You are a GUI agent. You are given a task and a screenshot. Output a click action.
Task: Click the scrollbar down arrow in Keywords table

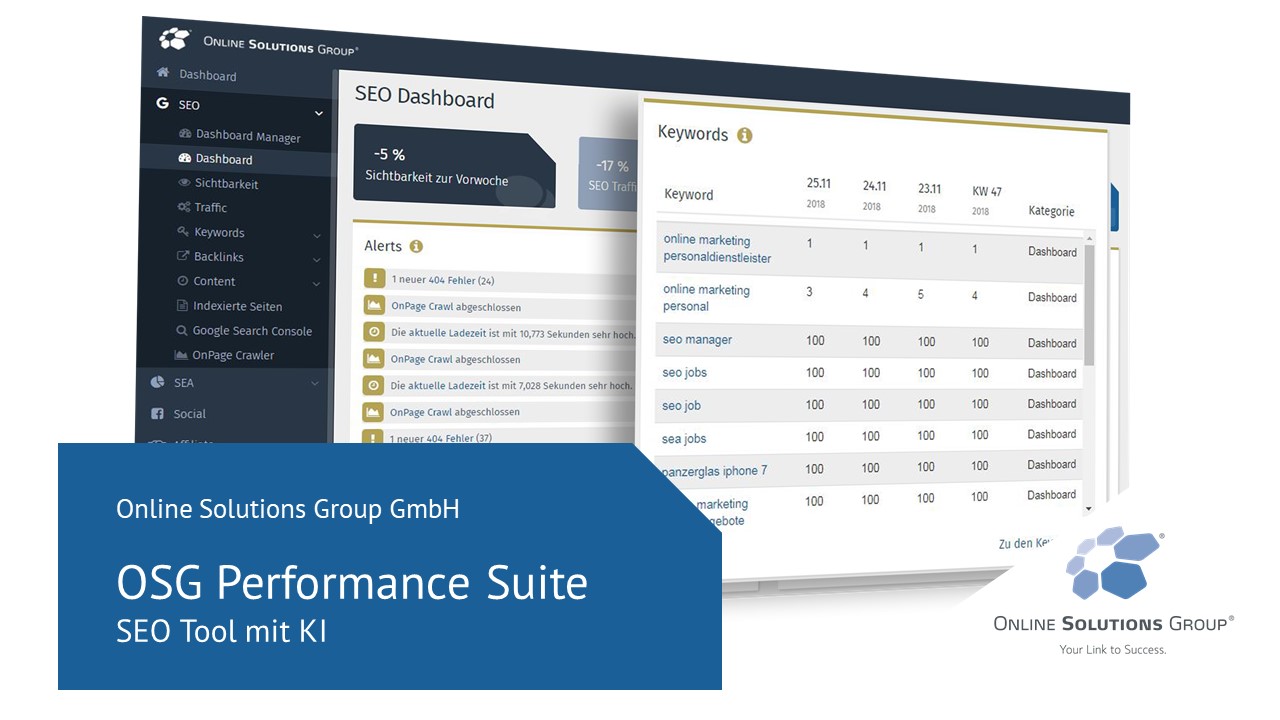click(x=1090, y=508)
